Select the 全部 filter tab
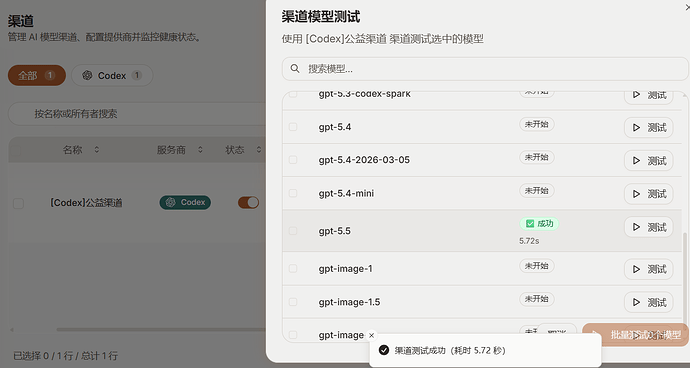 pos(37,76)
